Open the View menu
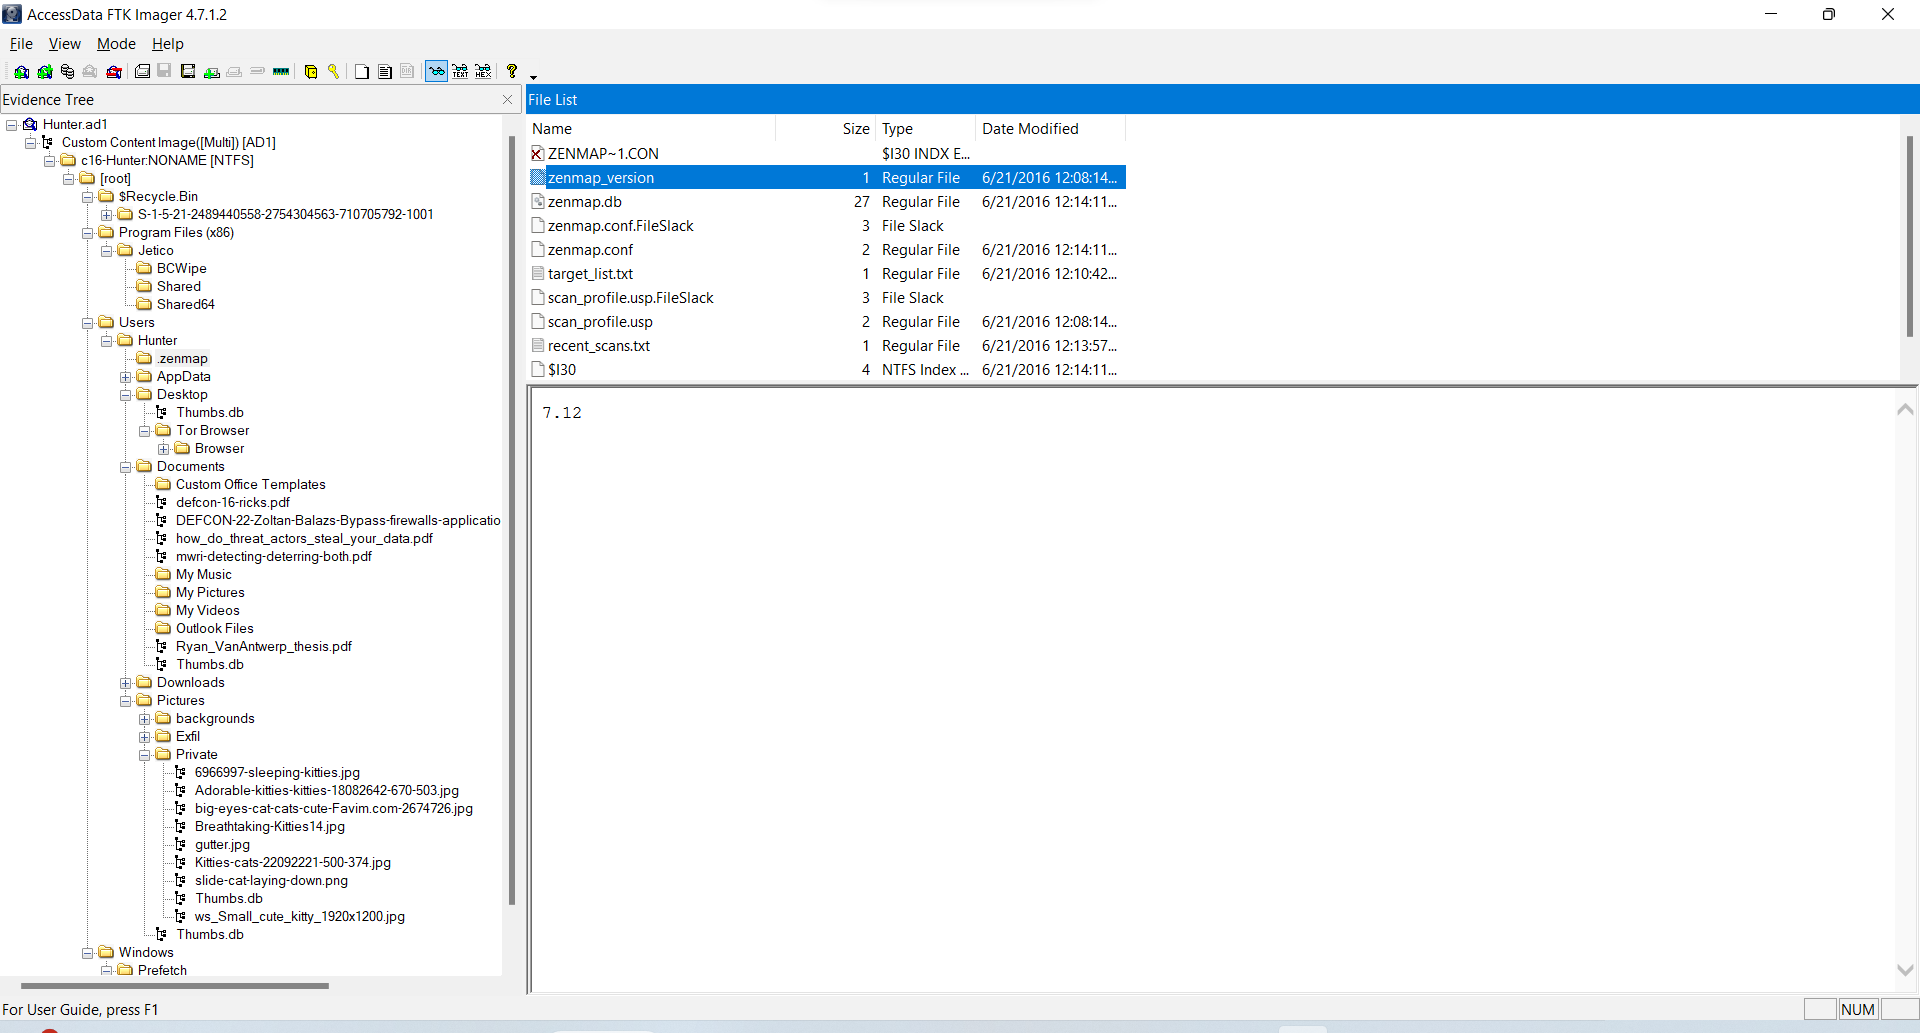Screen dimensions: 1920x1033 point(65,44)
